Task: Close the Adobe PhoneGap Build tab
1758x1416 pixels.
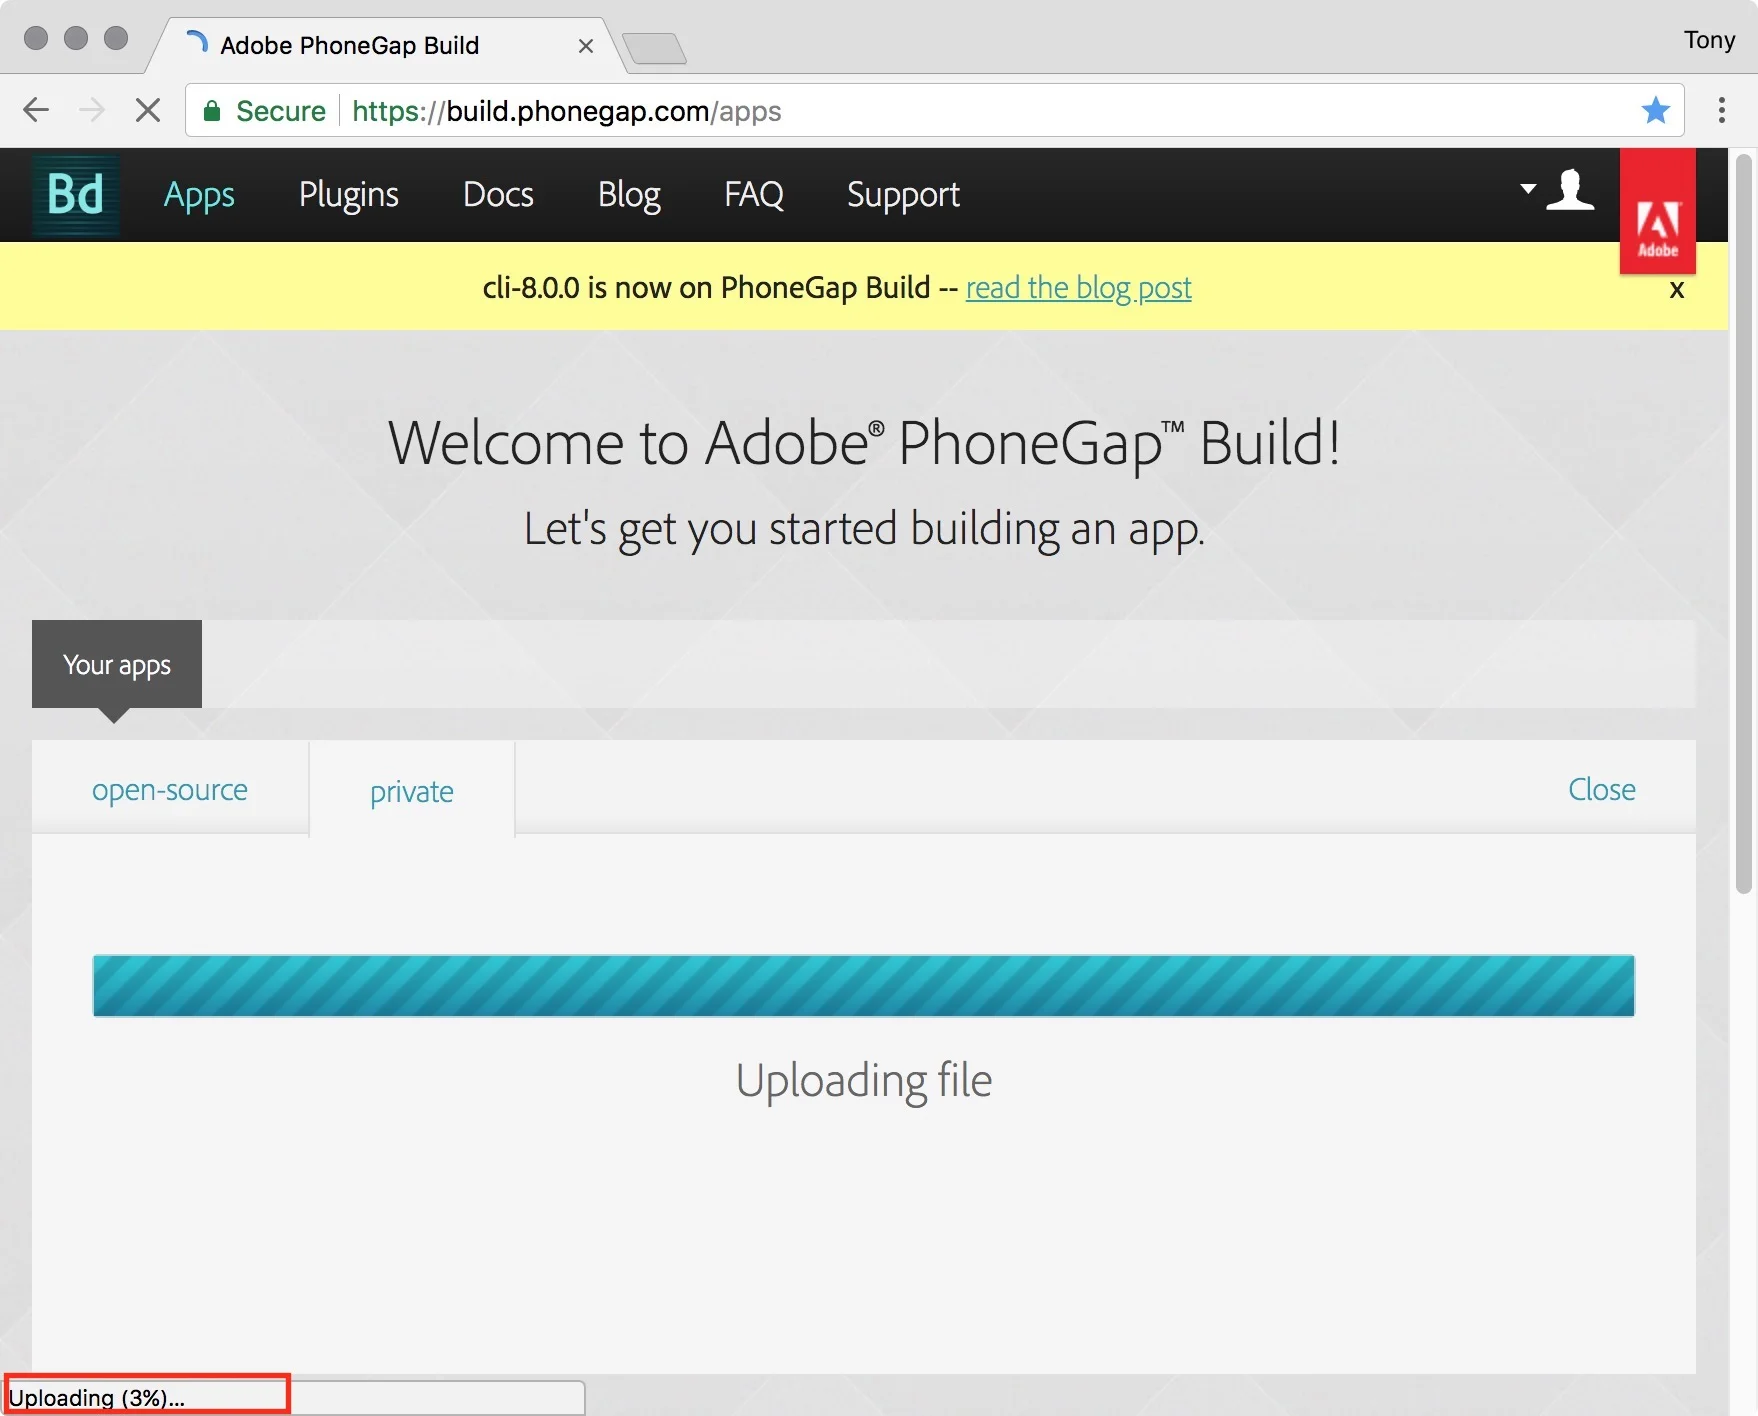Action: tap(586, 46)
